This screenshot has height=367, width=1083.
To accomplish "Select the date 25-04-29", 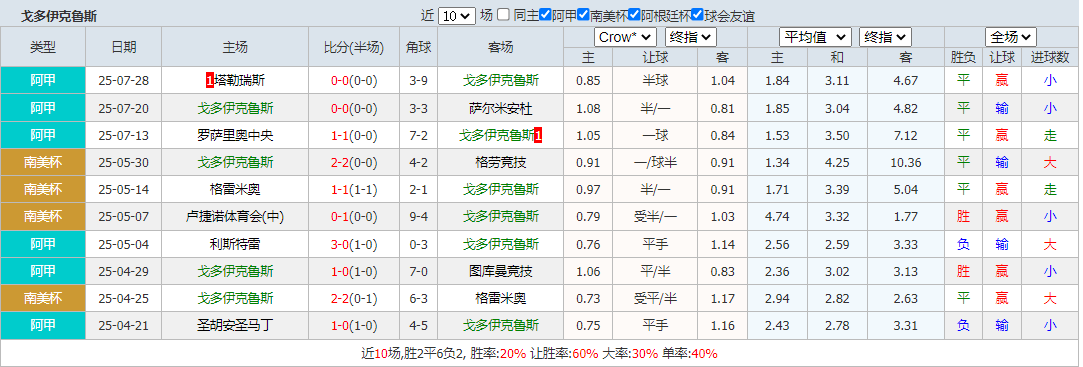I will (x=124, y=271).
